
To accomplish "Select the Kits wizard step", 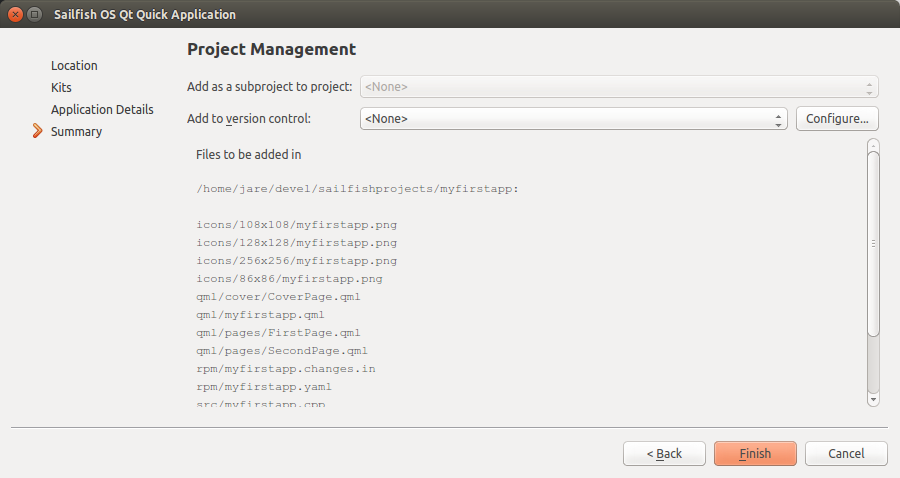I will click(x=61, y=87).
